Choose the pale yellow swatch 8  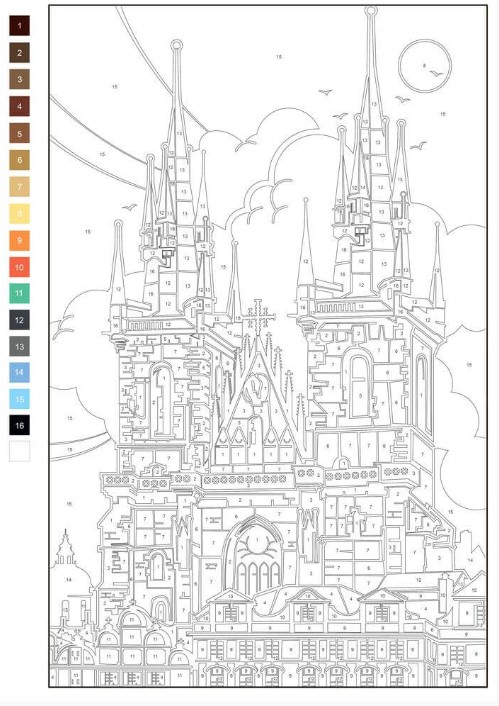tap(19, 213)
